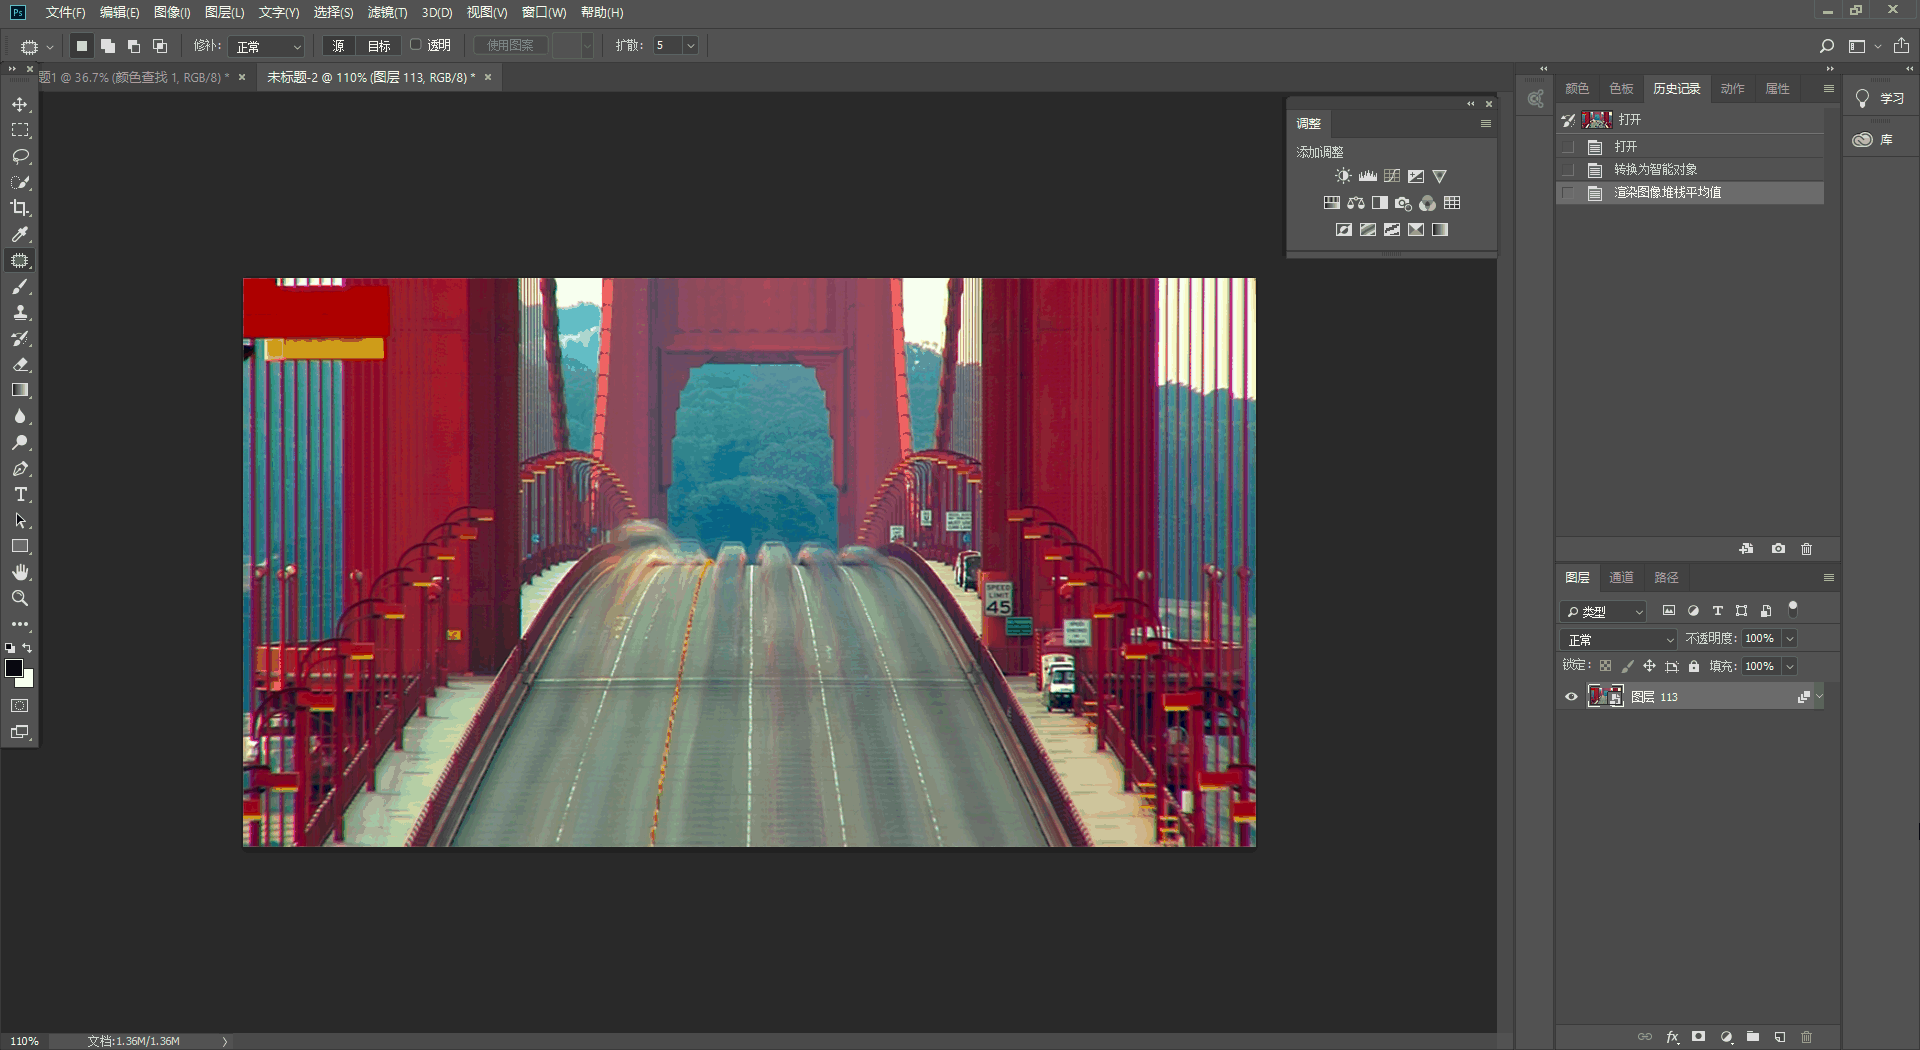
Task: Switch to the 通道 tab
Action: [1621, 577]
